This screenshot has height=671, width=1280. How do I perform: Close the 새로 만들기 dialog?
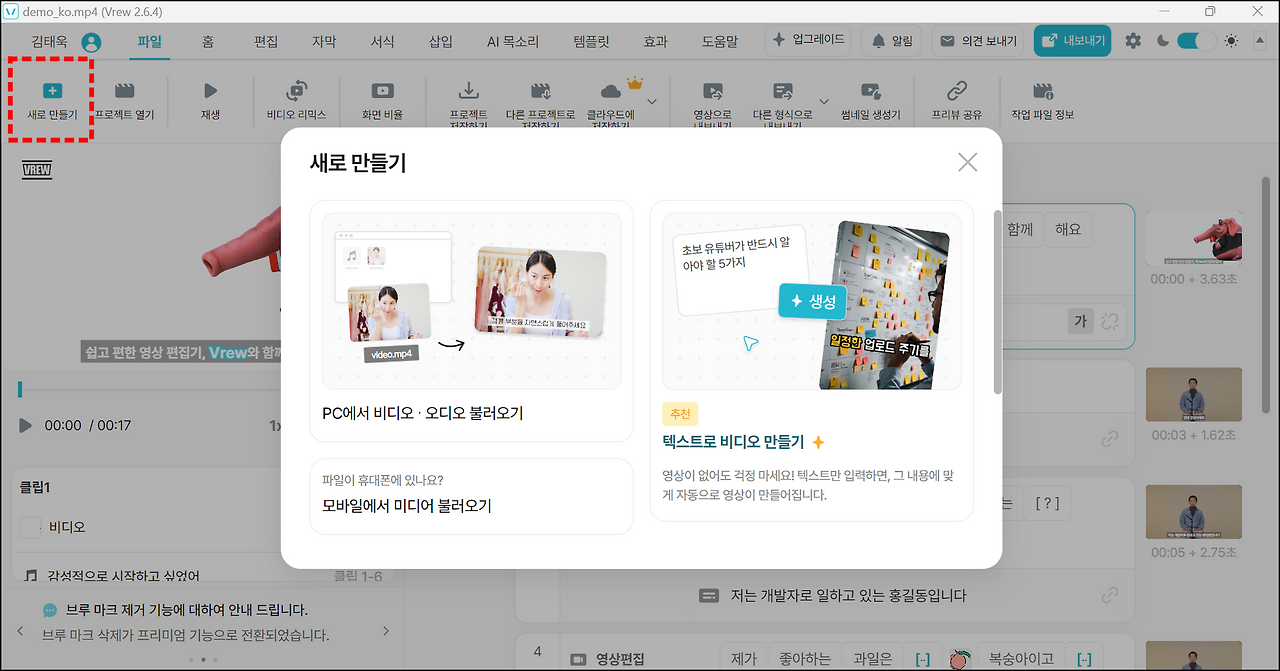[x=967, y=162]
